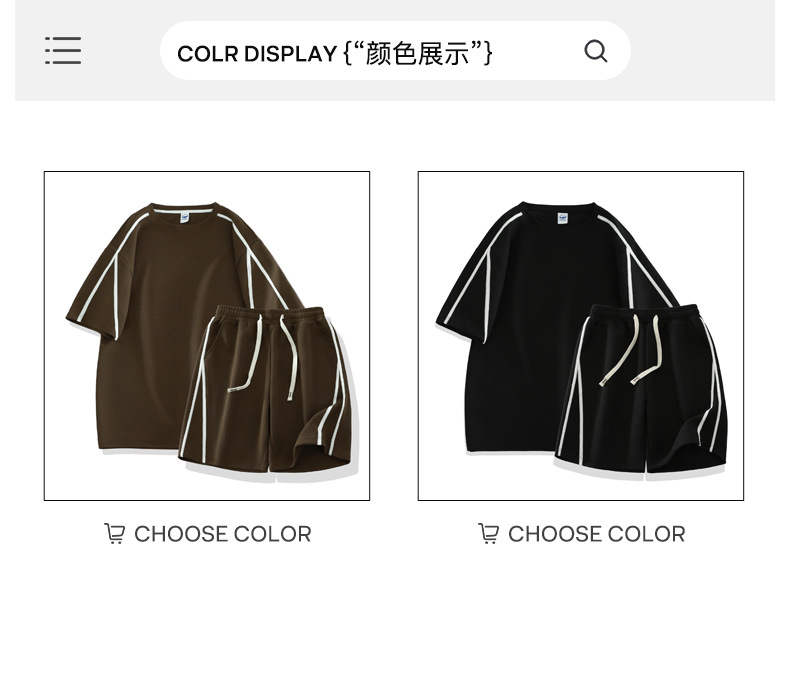The image size is (790, 692).
Task: Click the Chinese text 颜色展示 in search bar
Action: pyautogui.click(x=417, y=53)
